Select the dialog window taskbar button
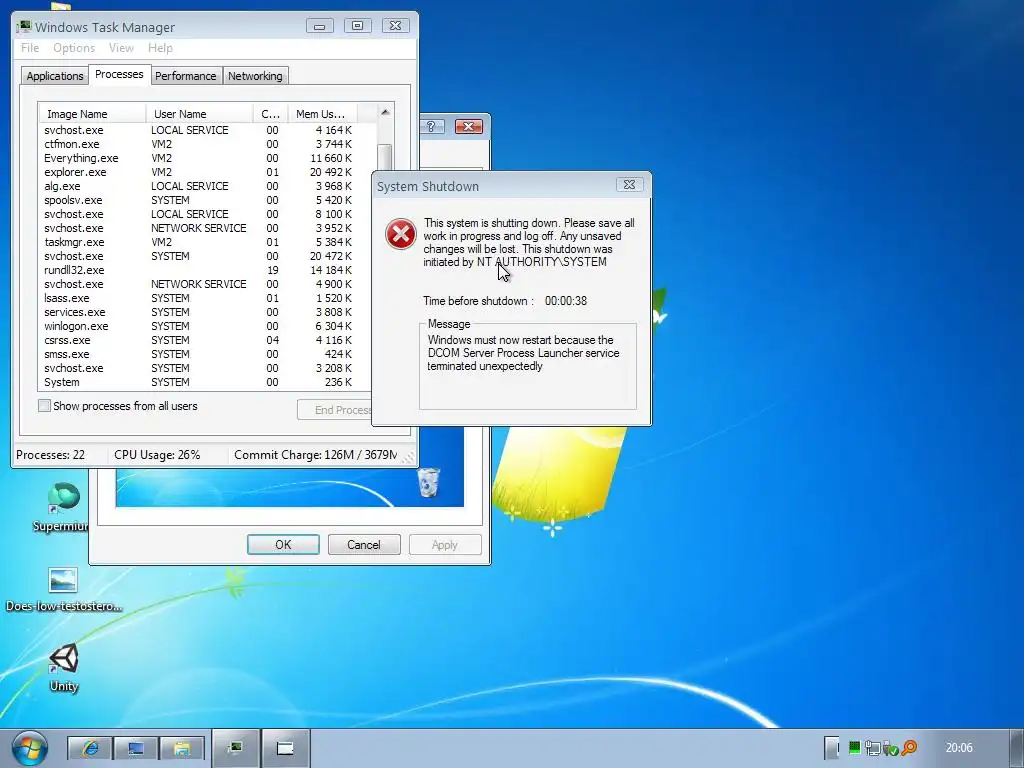This screenshot has height=768, width=1024. coord(285,748)
